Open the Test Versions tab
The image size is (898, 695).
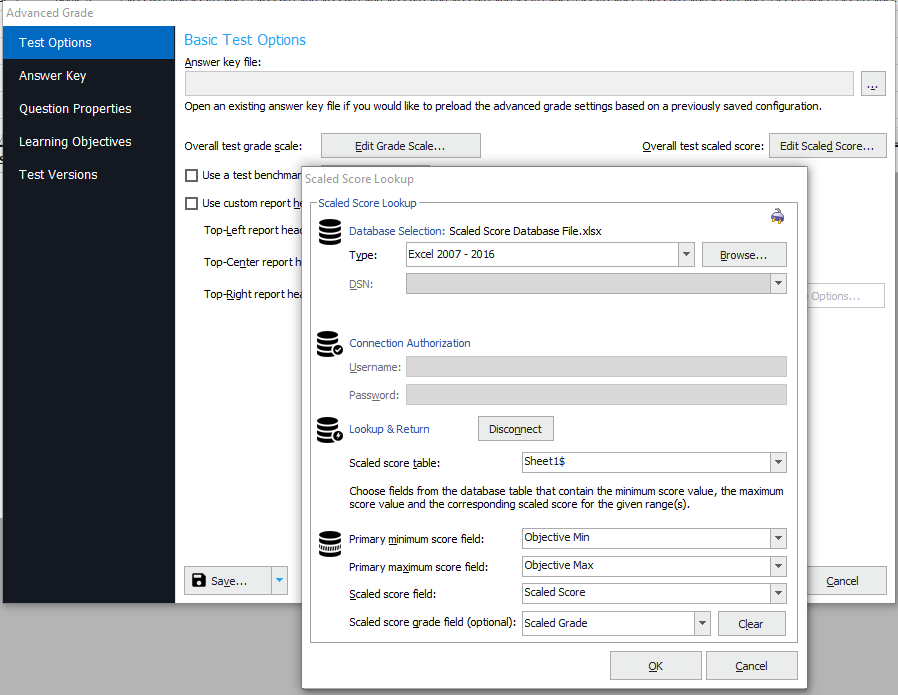[x=89, y=175]
